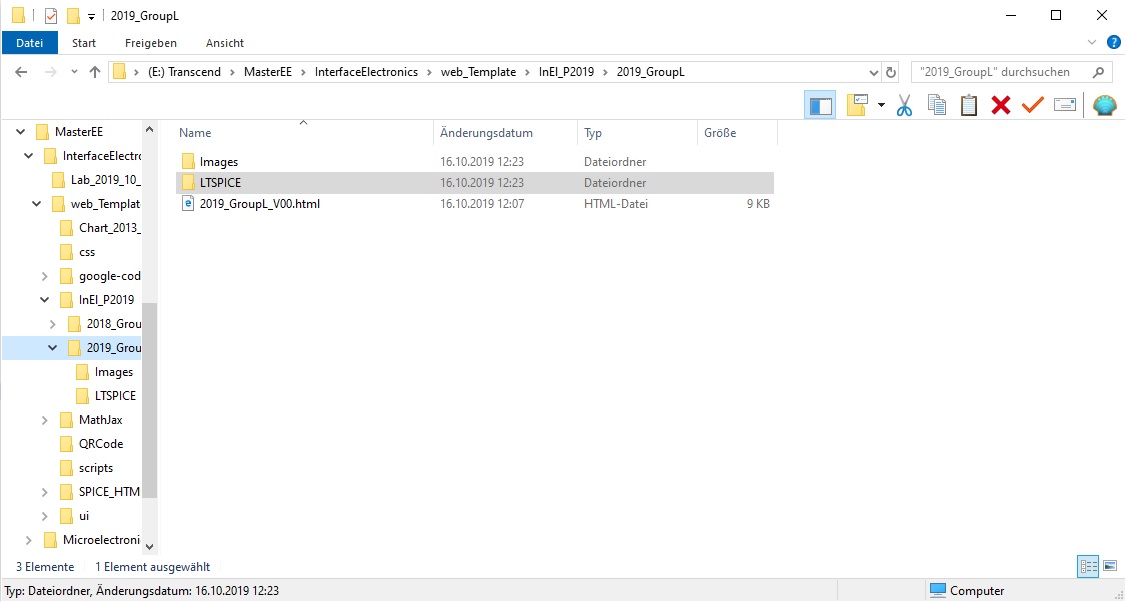Open the Ansicht ribbon tab

[x=225, y=43]
